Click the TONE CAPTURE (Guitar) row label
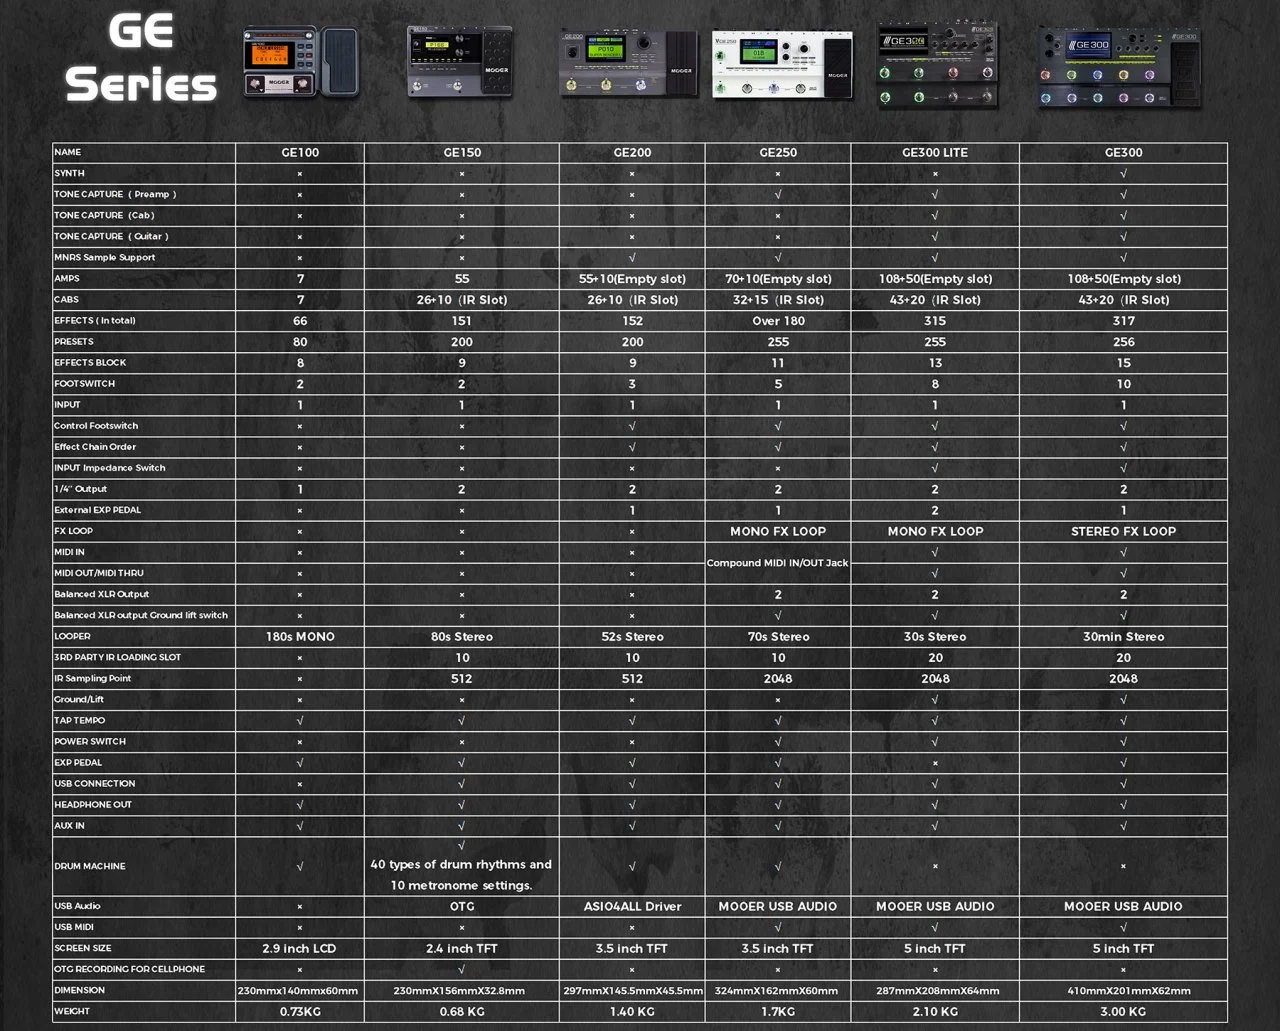The image size is (1280, 1031). [x=111, y=237]
